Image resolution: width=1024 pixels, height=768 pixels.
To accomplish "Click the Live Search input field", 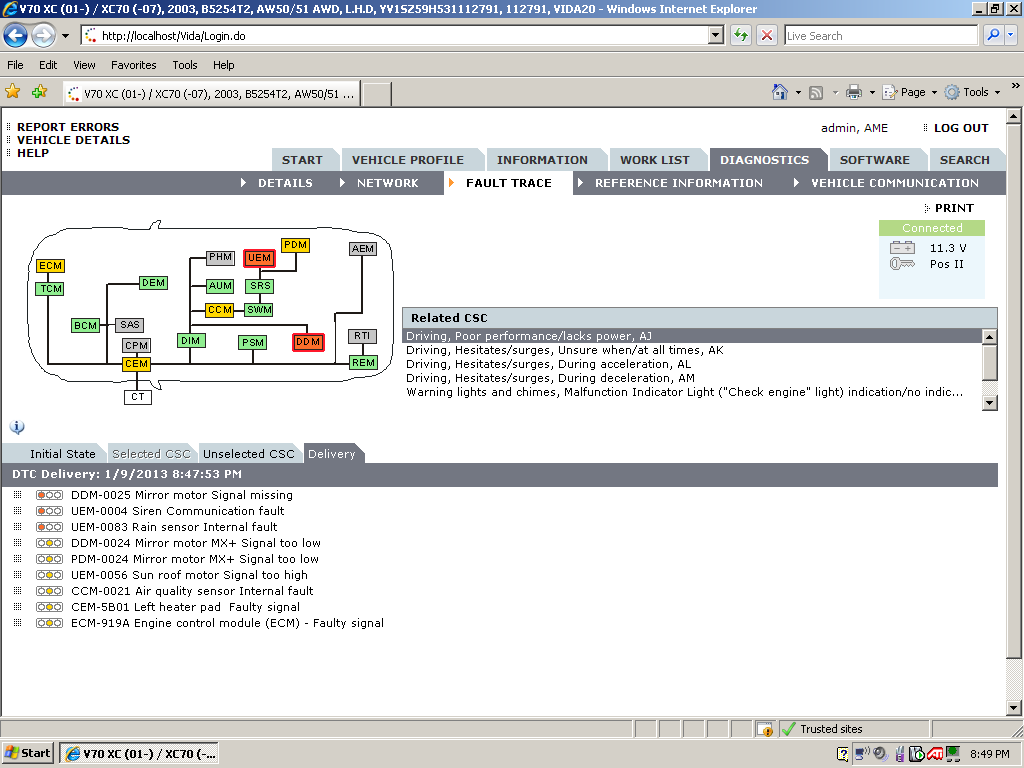I will [x=880, y=35].
